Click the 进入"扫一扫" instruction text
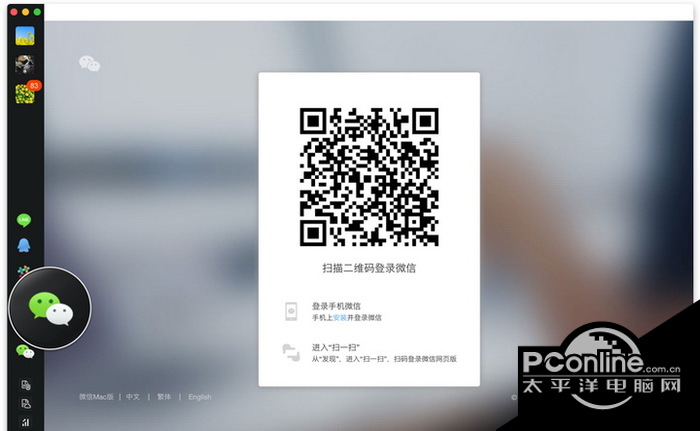The width and height of the screenshot is (700, 431). (336, 347)
